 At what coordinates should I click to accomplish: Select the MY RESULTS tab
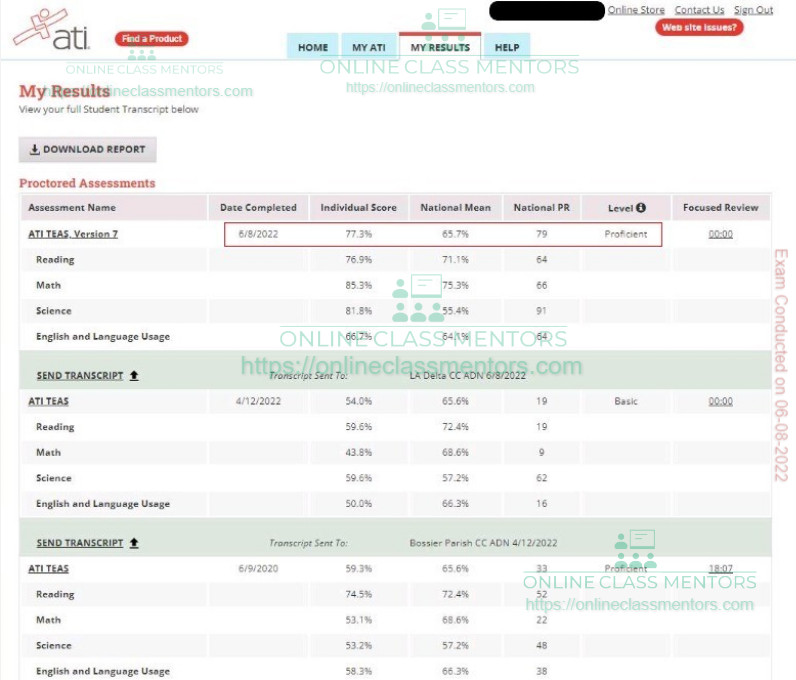(x=440, y=47)
